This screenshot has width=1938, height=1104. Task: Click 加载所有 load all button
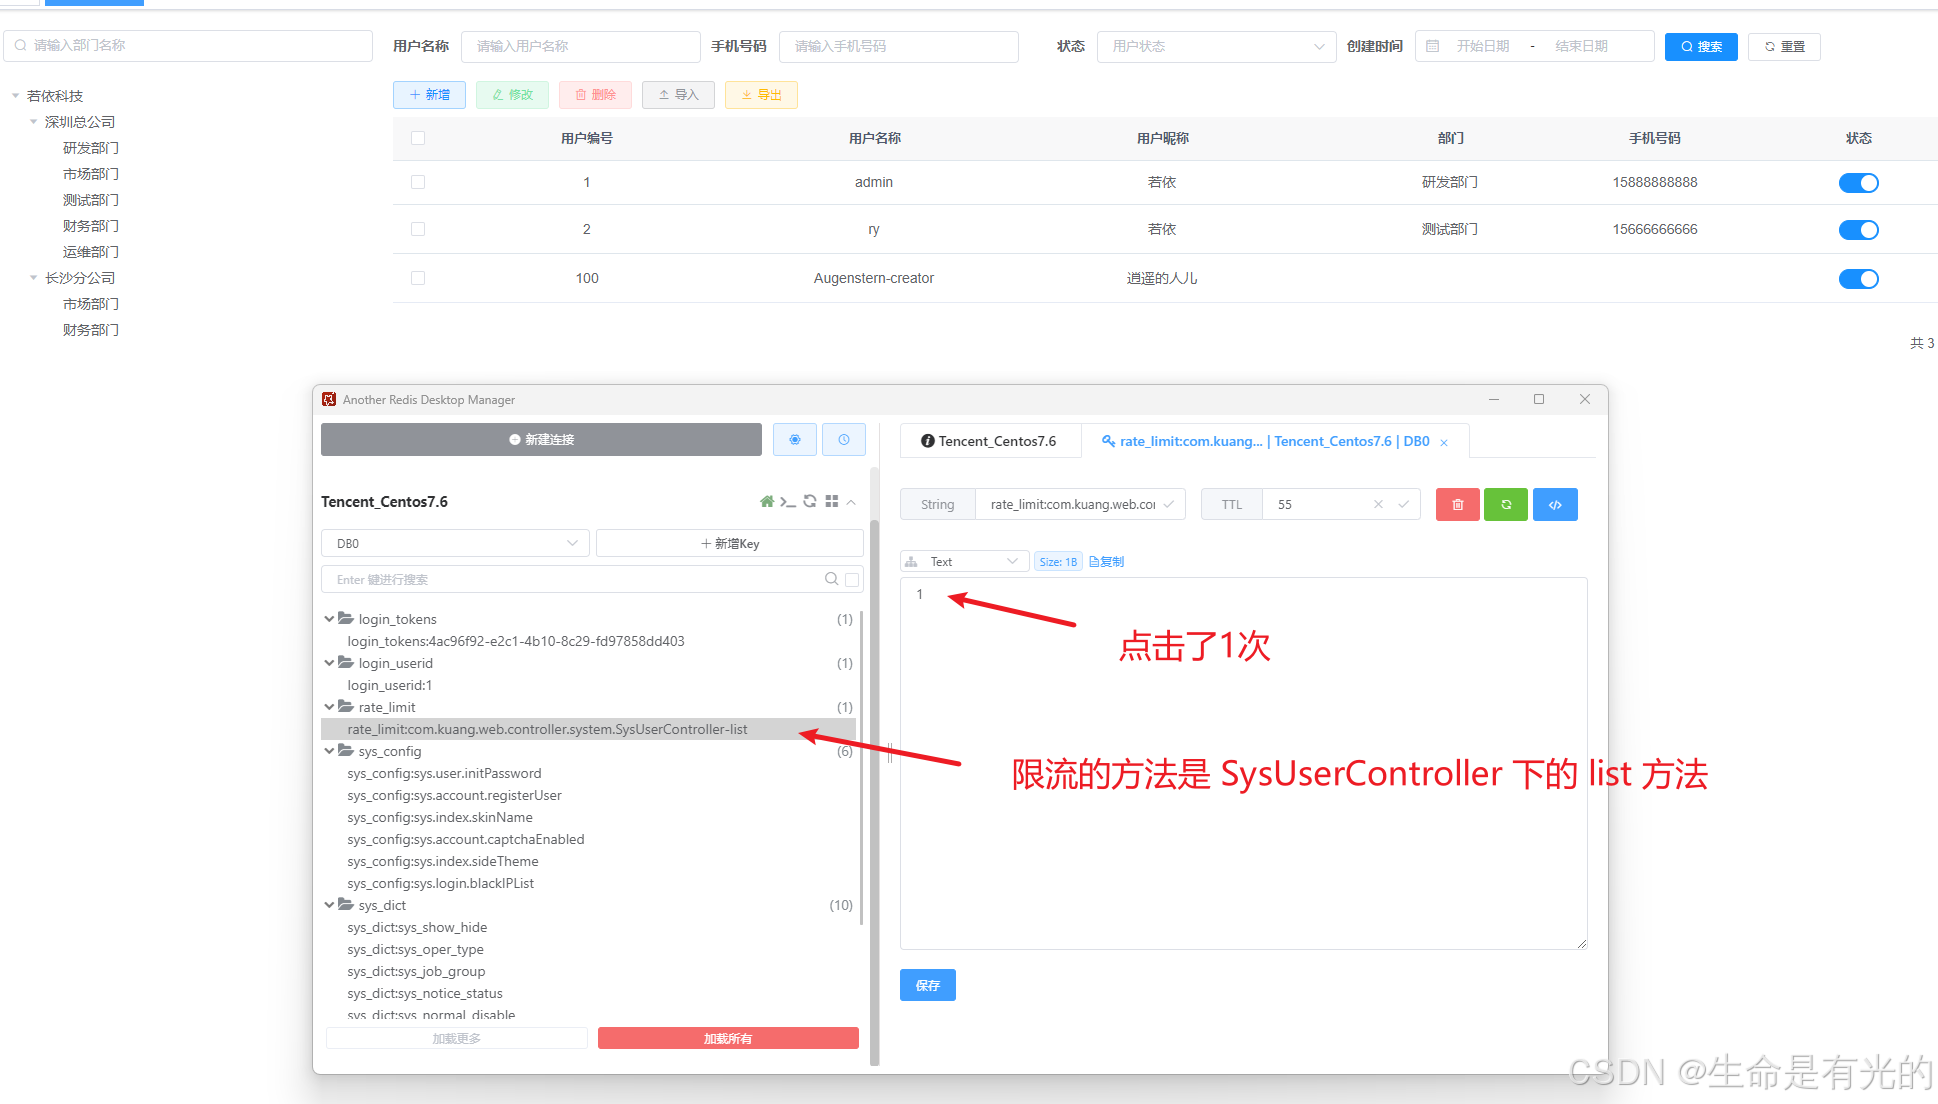point(727,1039)
